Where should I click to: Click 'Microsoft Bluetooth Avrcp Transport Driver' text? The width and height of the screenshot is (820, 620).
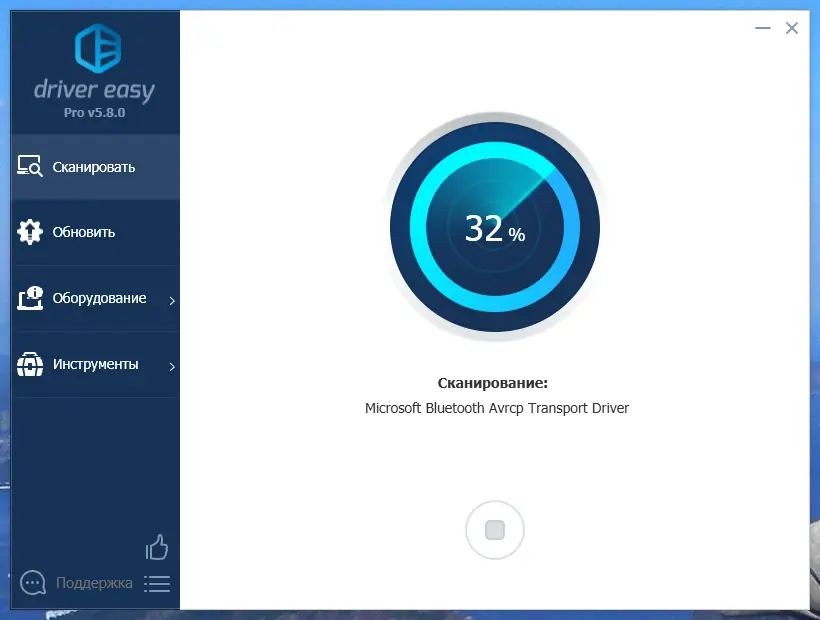[497, 408]
